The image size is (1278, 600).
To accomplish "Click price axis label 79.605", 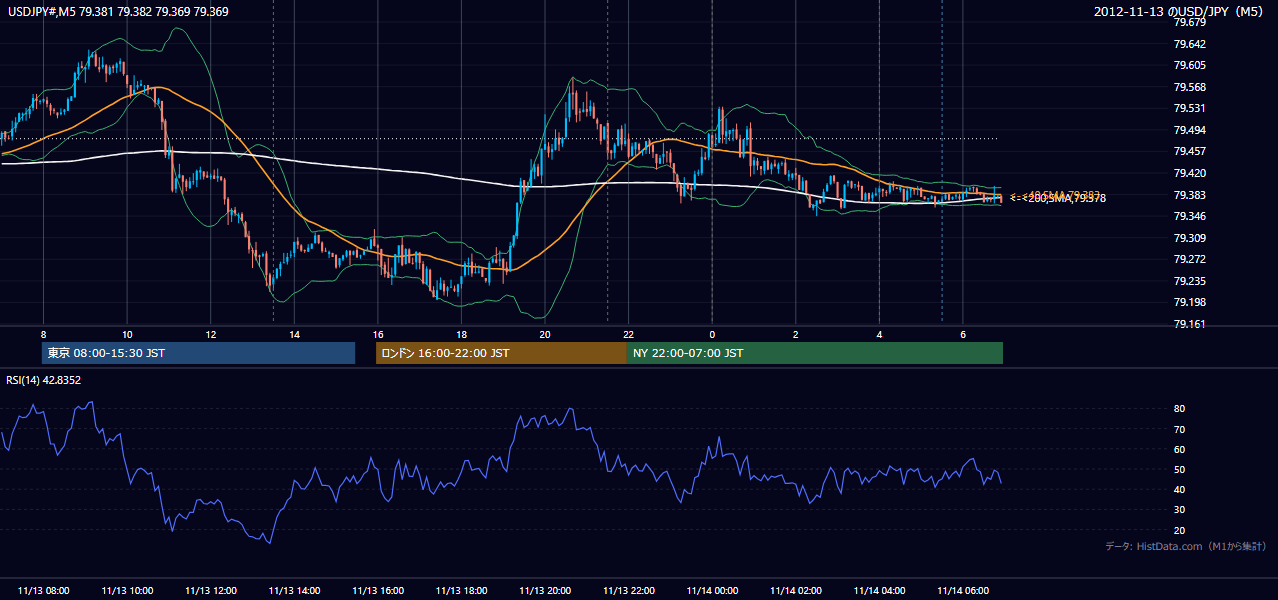I will (x=1189, y=65).
